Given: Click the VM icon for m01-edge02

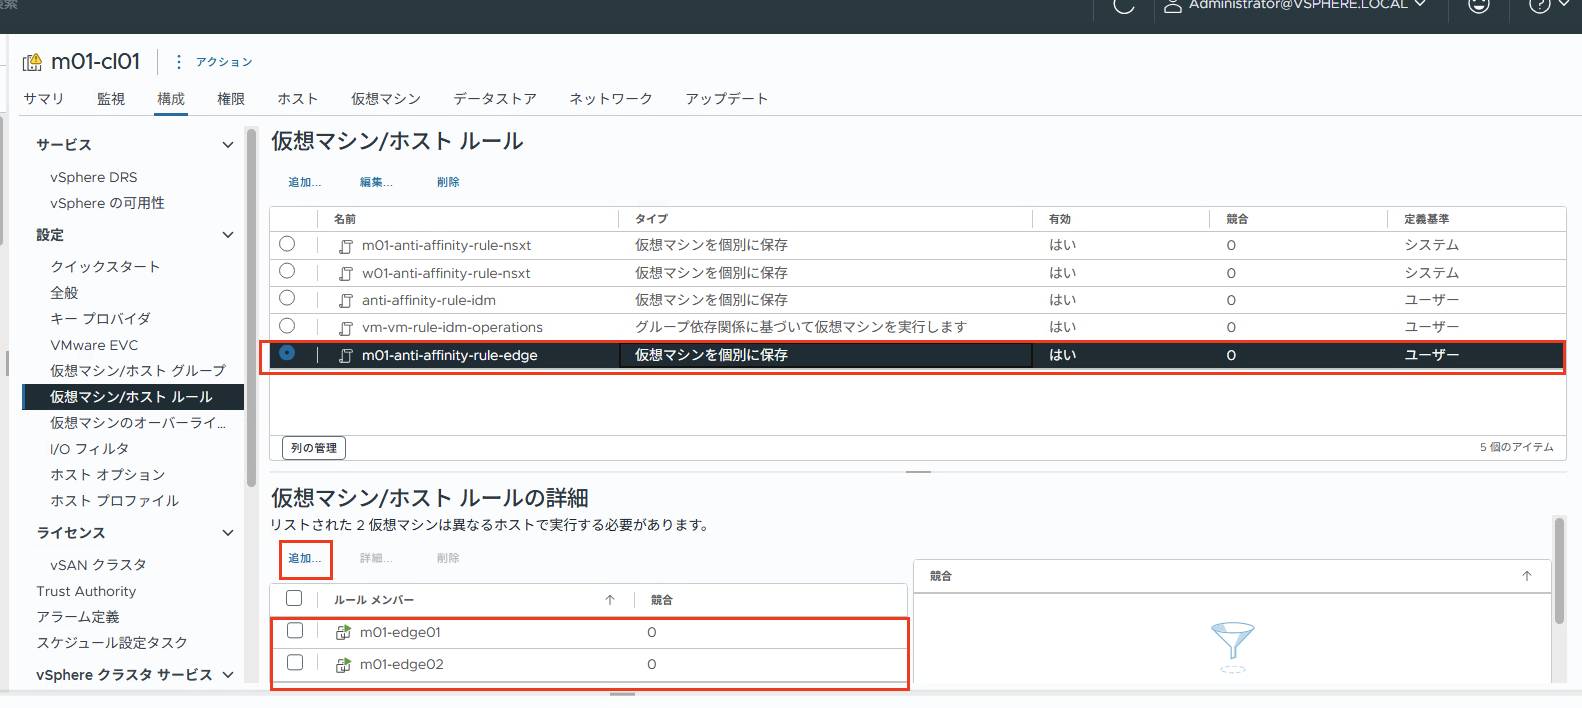Looking at the screenshot, I should 343,664.
